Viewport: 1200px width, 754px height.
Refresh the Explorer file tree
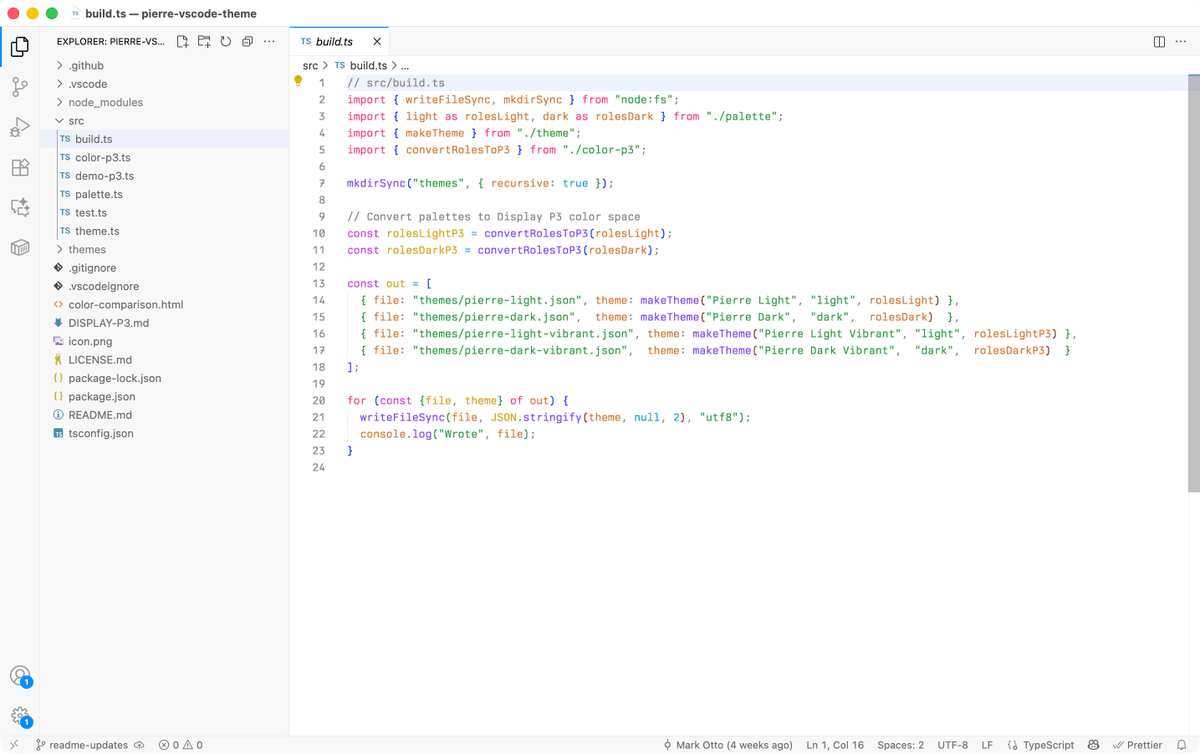[226, 42]
